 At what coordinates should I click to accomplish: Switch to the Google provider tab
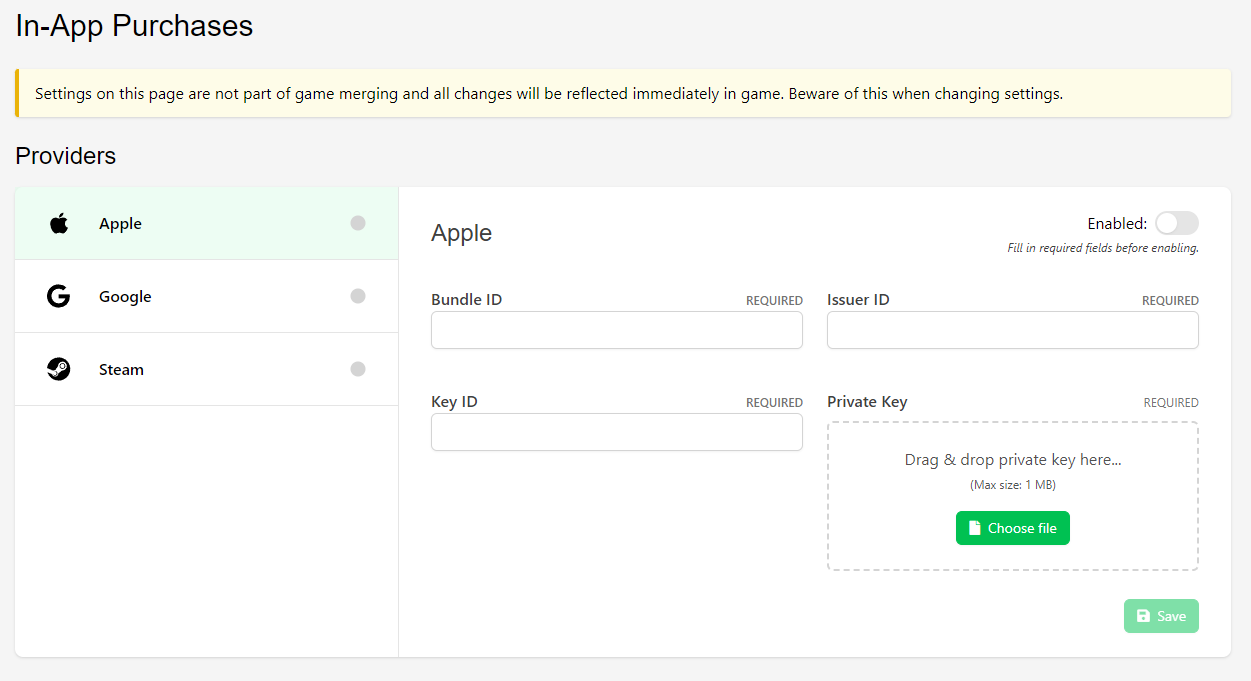[125, 297]
